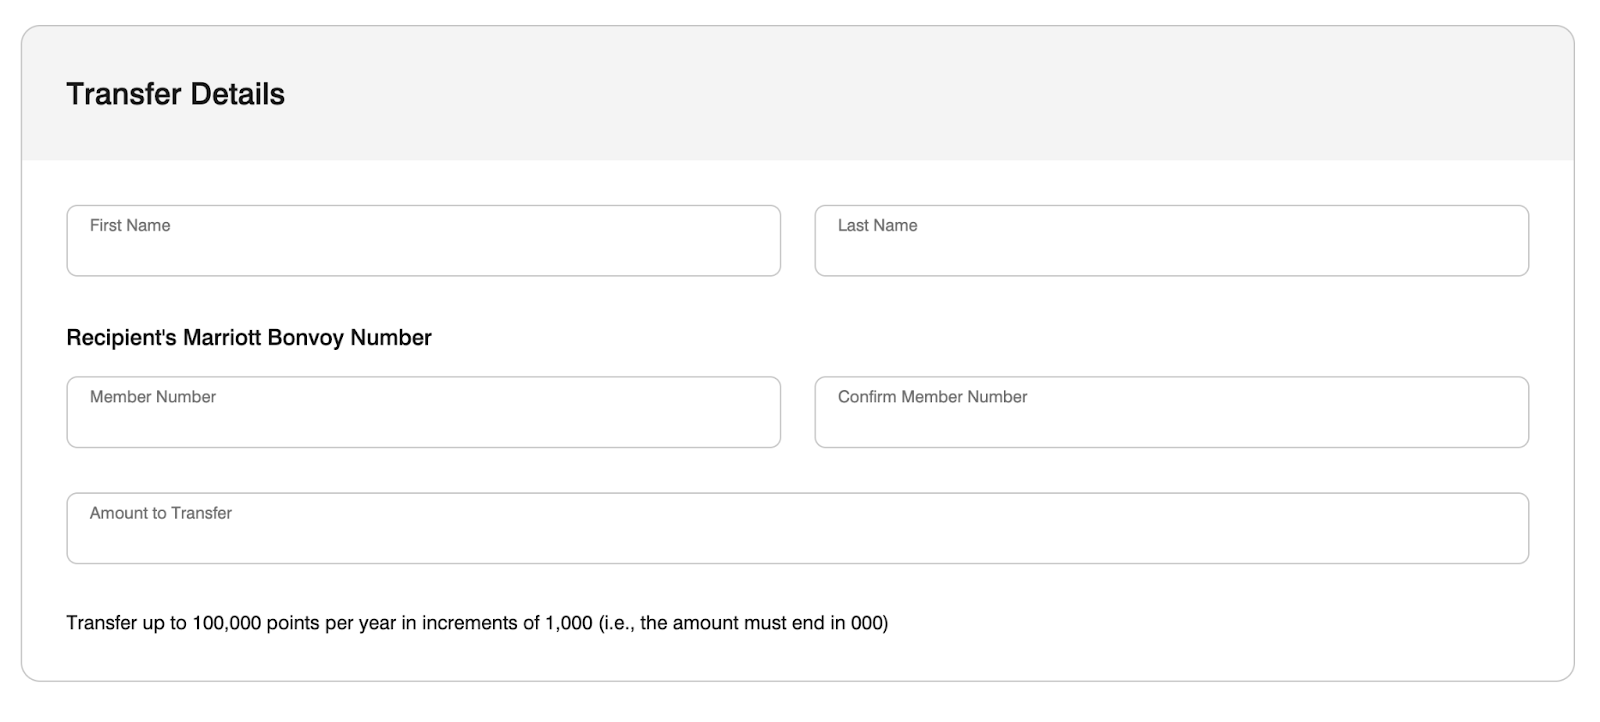This screenshot has height=722, width=1600.
Task: Click the 'Last Name' placeholder label
Action: pyautogui.click(x=877, y=226)
